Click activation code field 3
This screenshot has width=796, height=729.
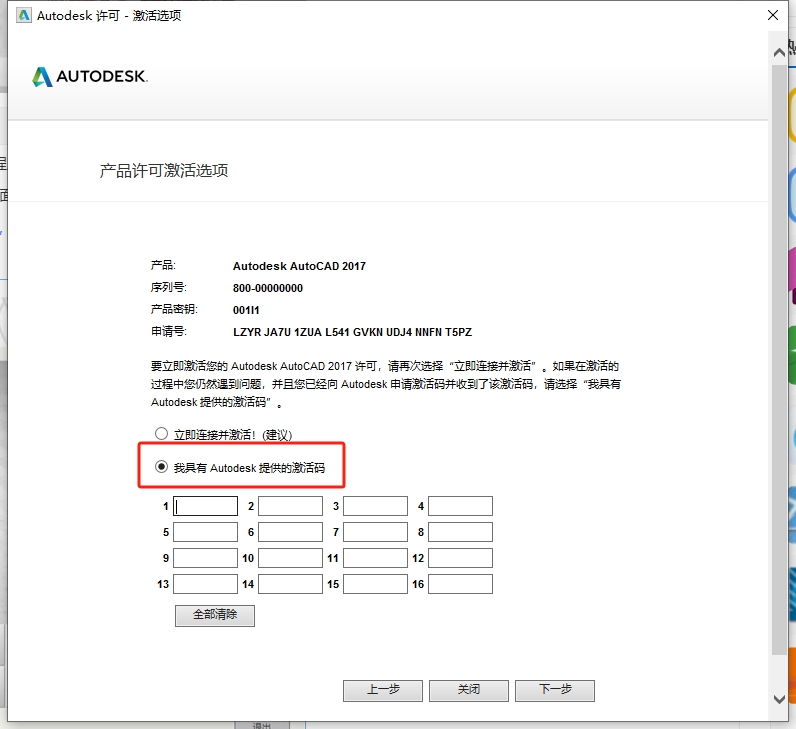pos(375,506)
